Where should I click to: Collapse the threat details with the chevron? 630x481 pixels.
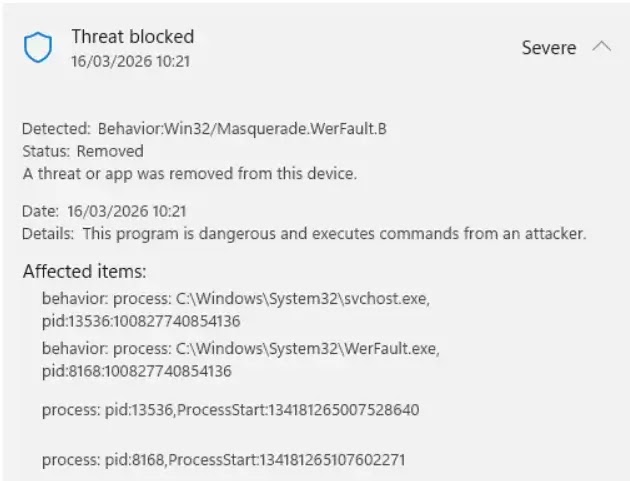[x=601, y=47]
